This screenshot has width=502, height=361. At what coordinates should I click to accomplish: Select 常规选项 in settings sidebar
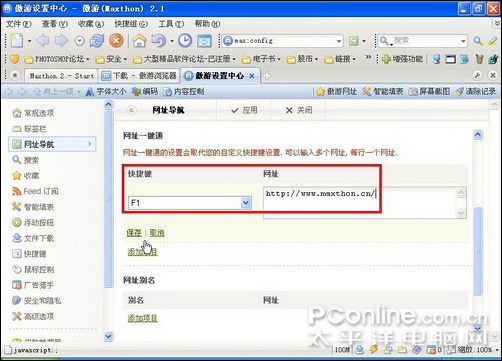coord(33,113)
